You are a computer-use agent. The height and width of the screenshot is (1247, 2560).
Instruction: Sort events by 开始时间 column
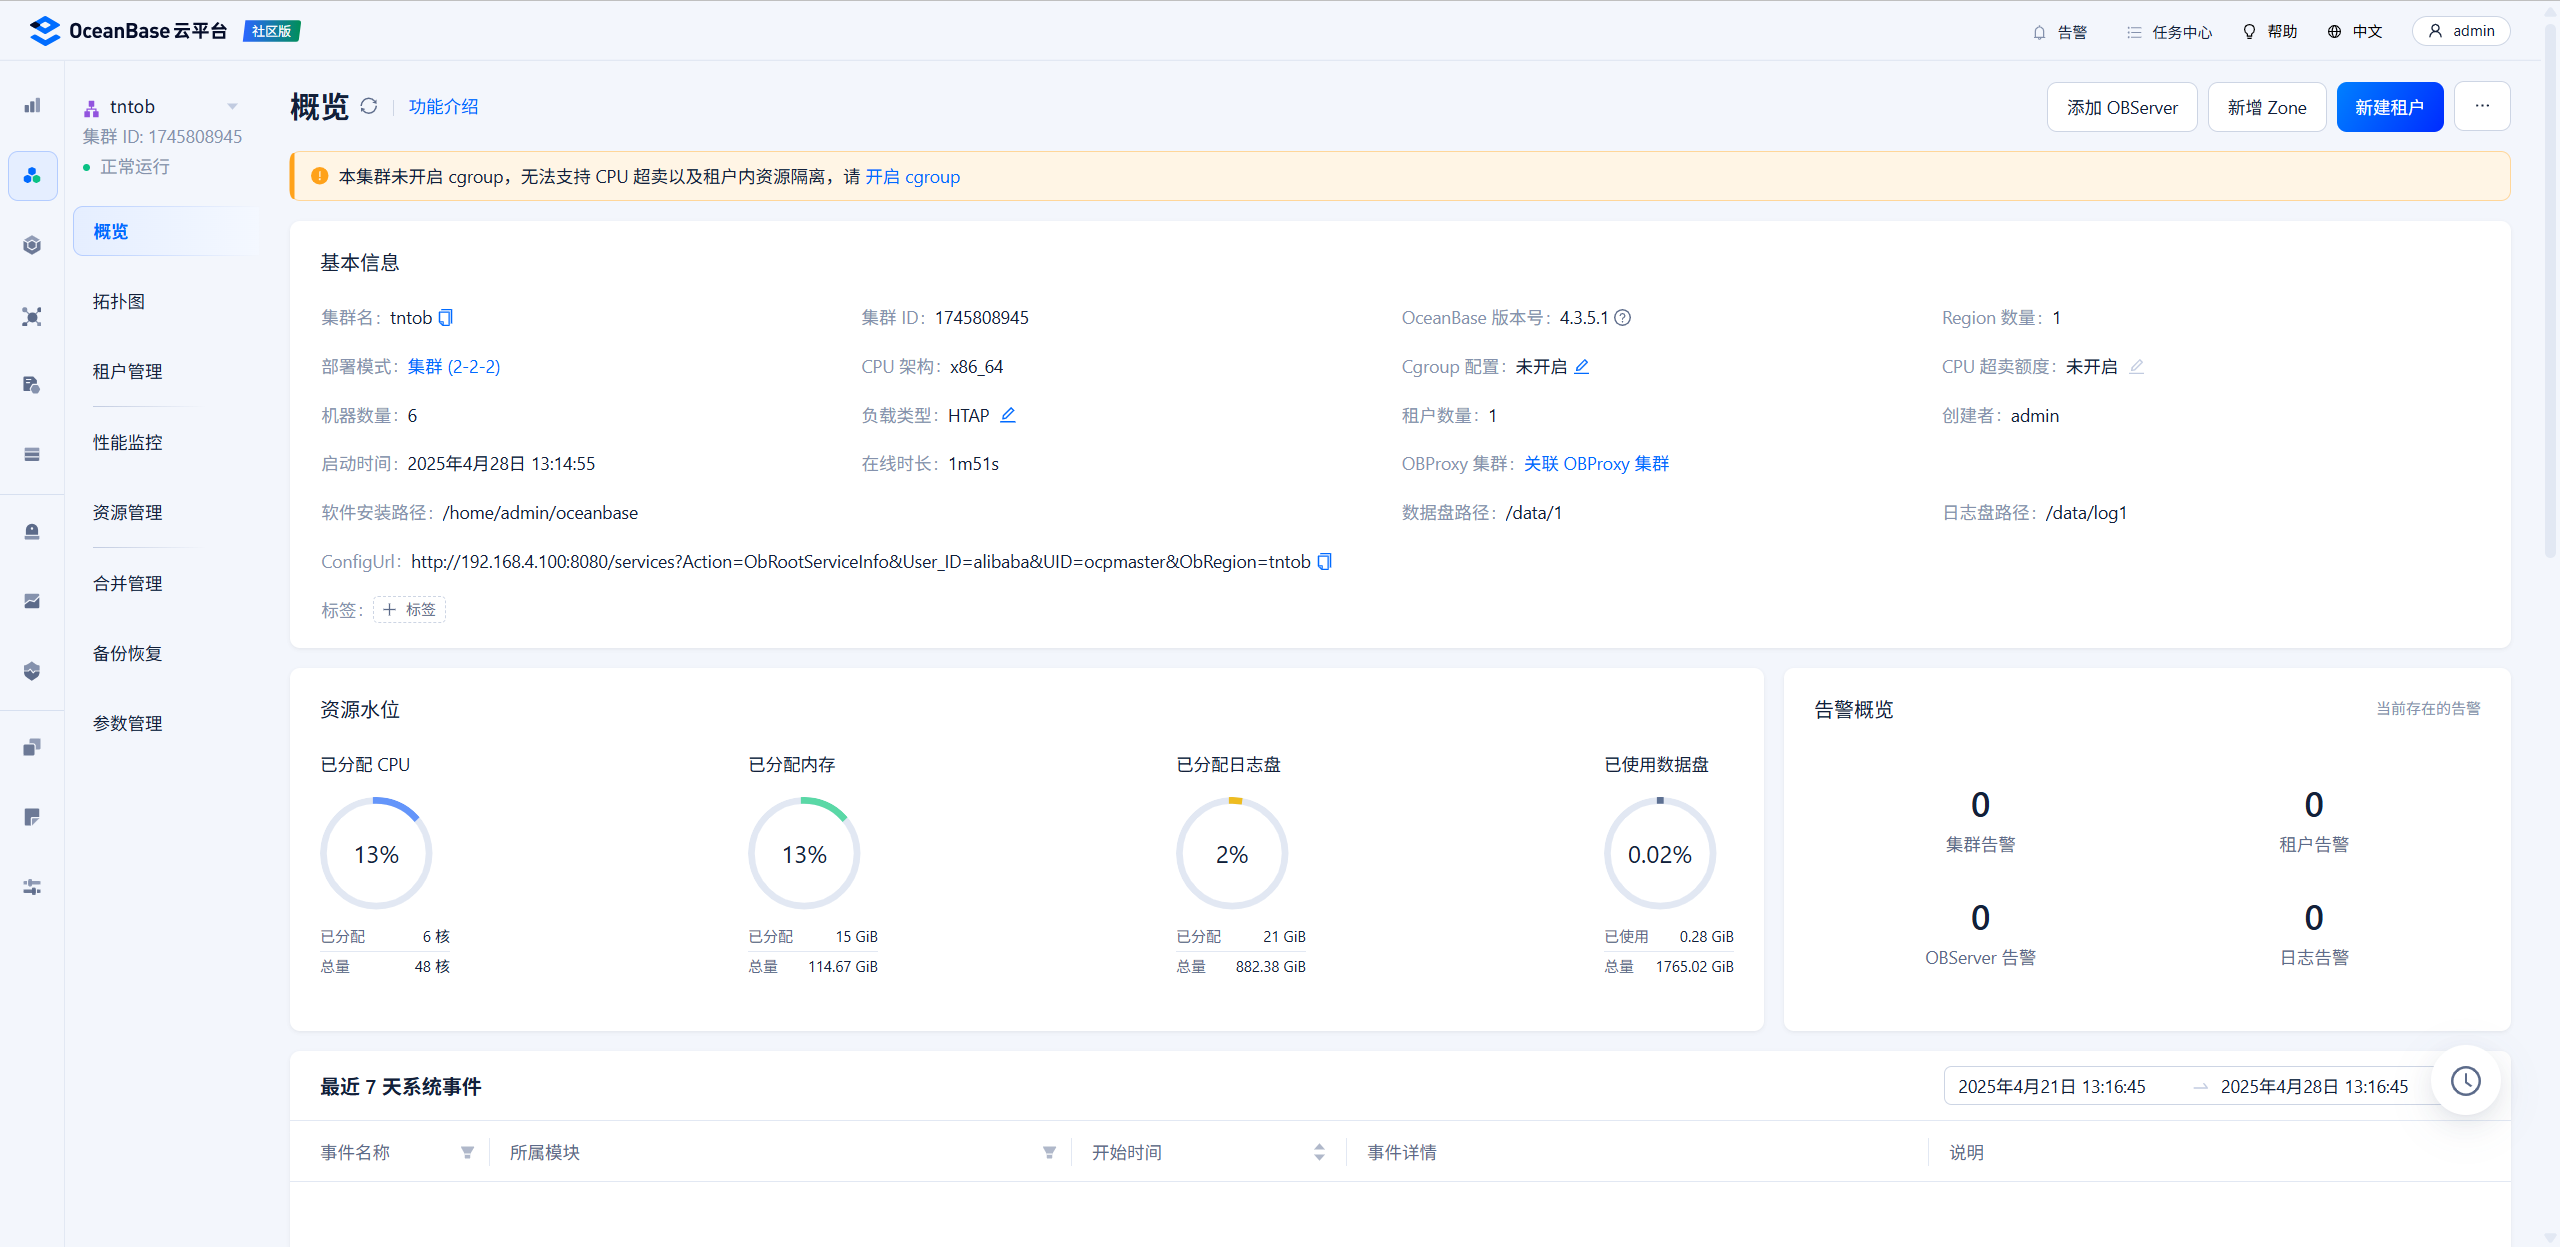1319,1153
